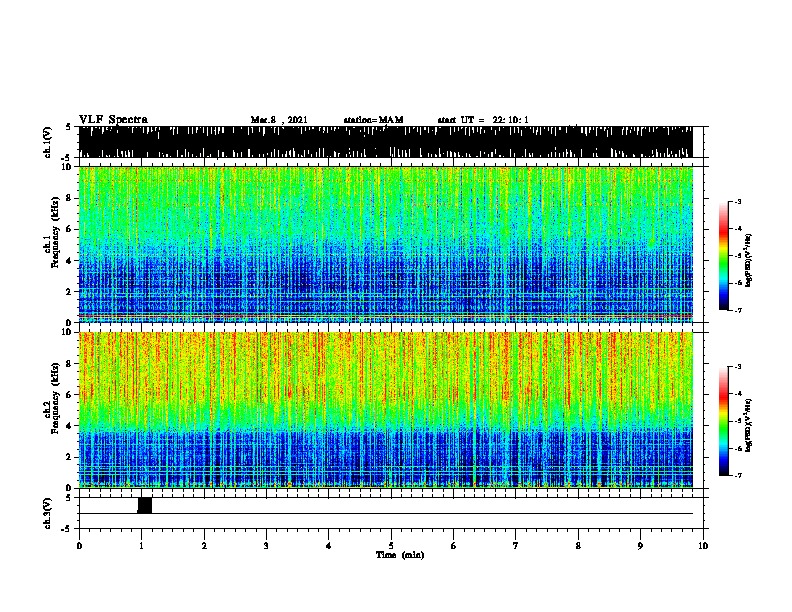Click the "-7" label on ch.2 colour bar
Viewport: 792px width, 612px height.
click(737, 476)
